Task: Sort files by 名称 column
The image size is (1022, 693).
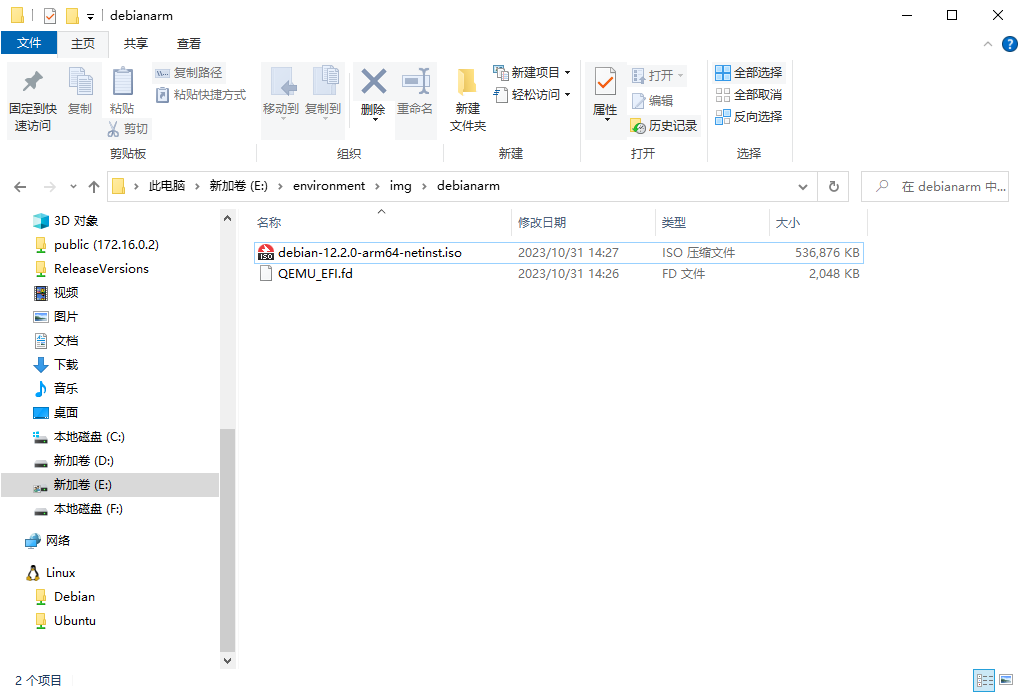Action: (381, 222)
